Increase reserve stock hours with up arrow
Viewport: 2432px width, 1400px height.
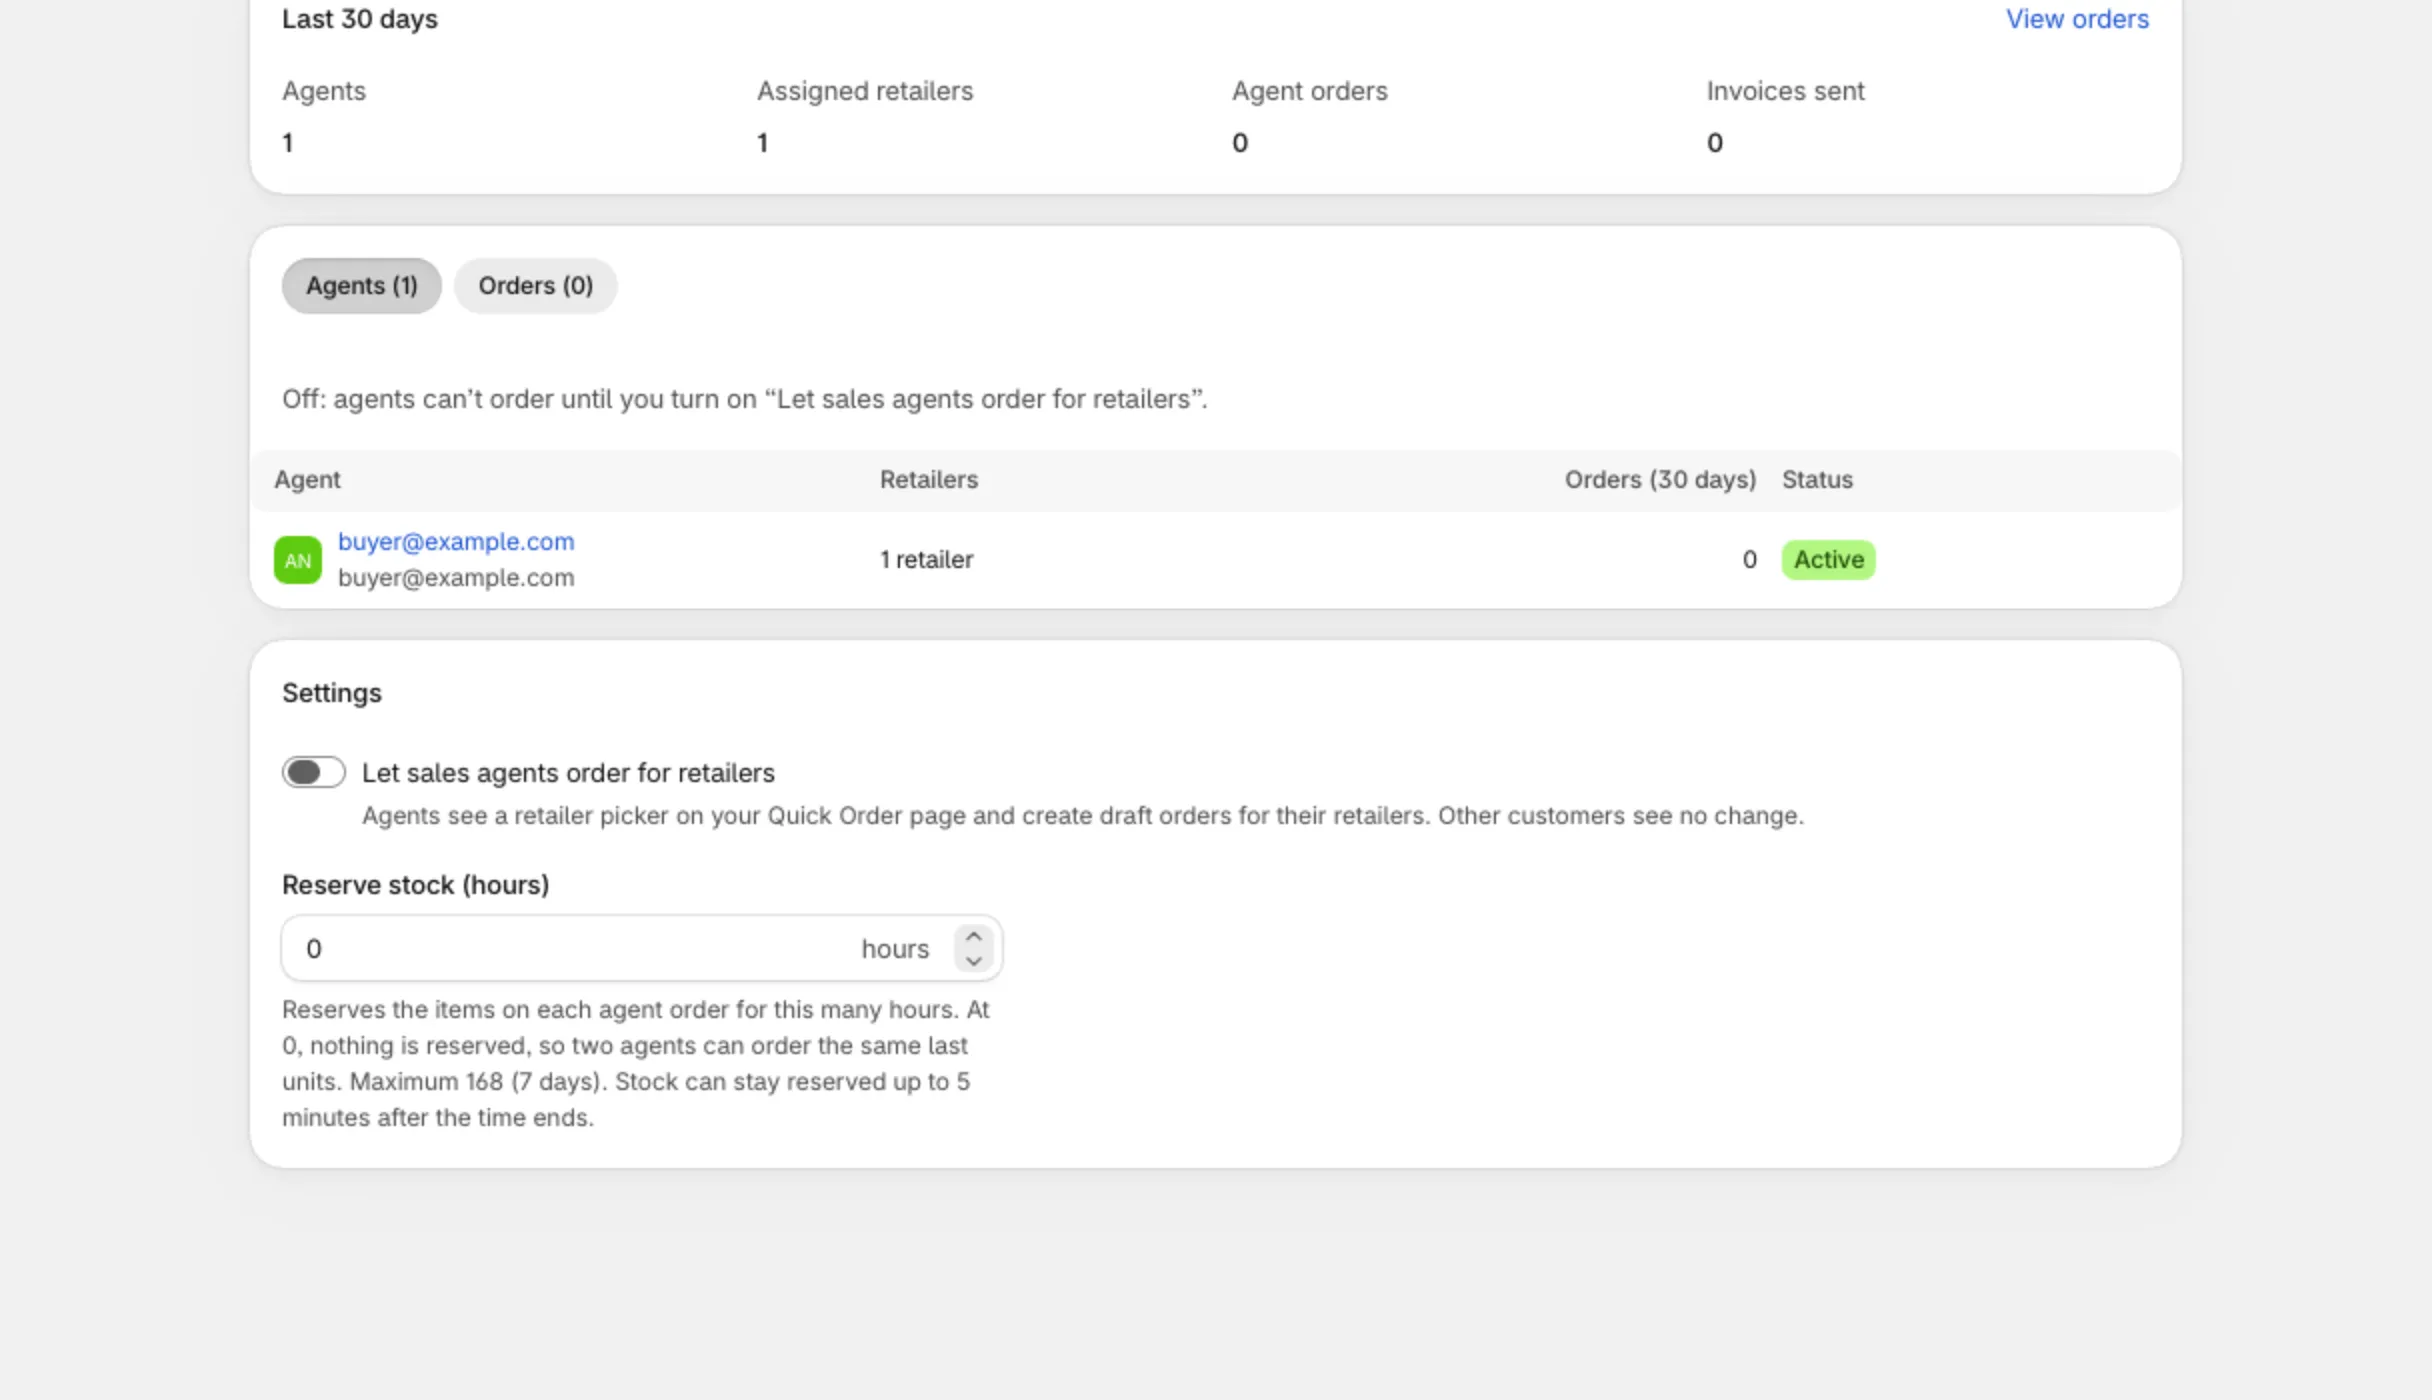tap(973, 936)
